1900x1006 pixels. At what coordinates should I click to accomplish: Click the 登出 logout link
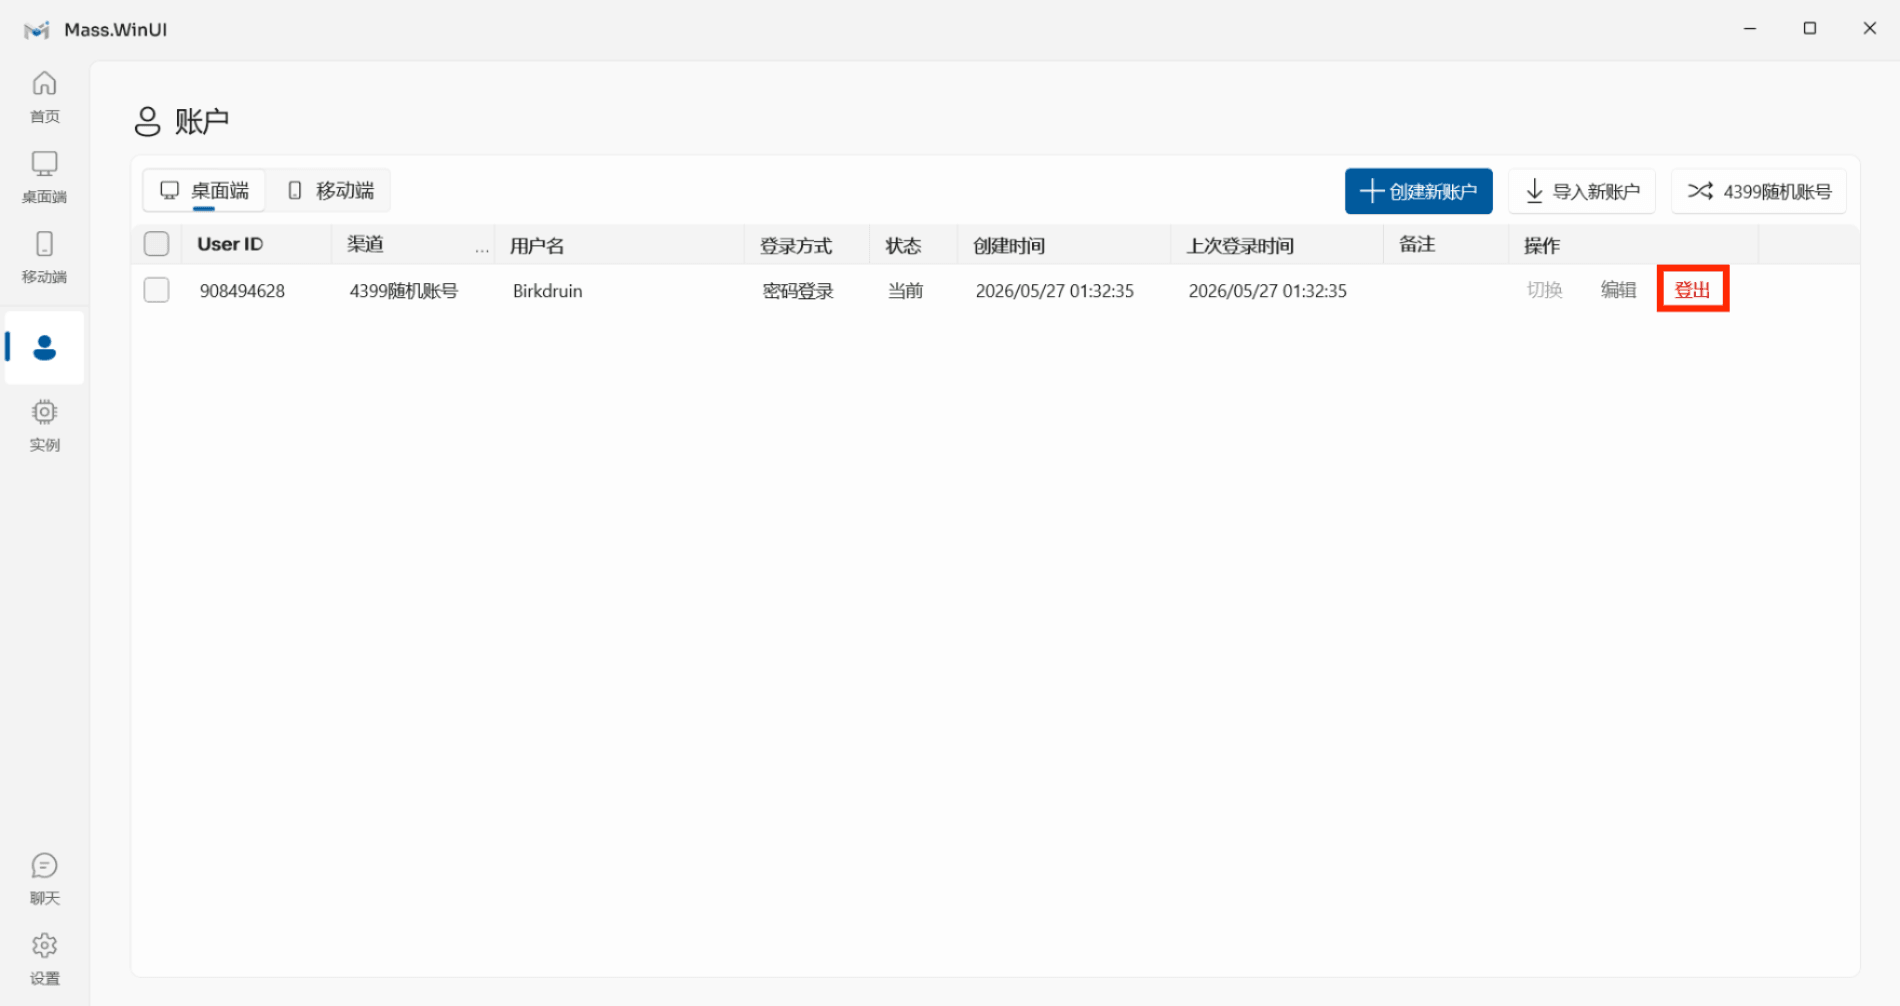pos(1692,290)
